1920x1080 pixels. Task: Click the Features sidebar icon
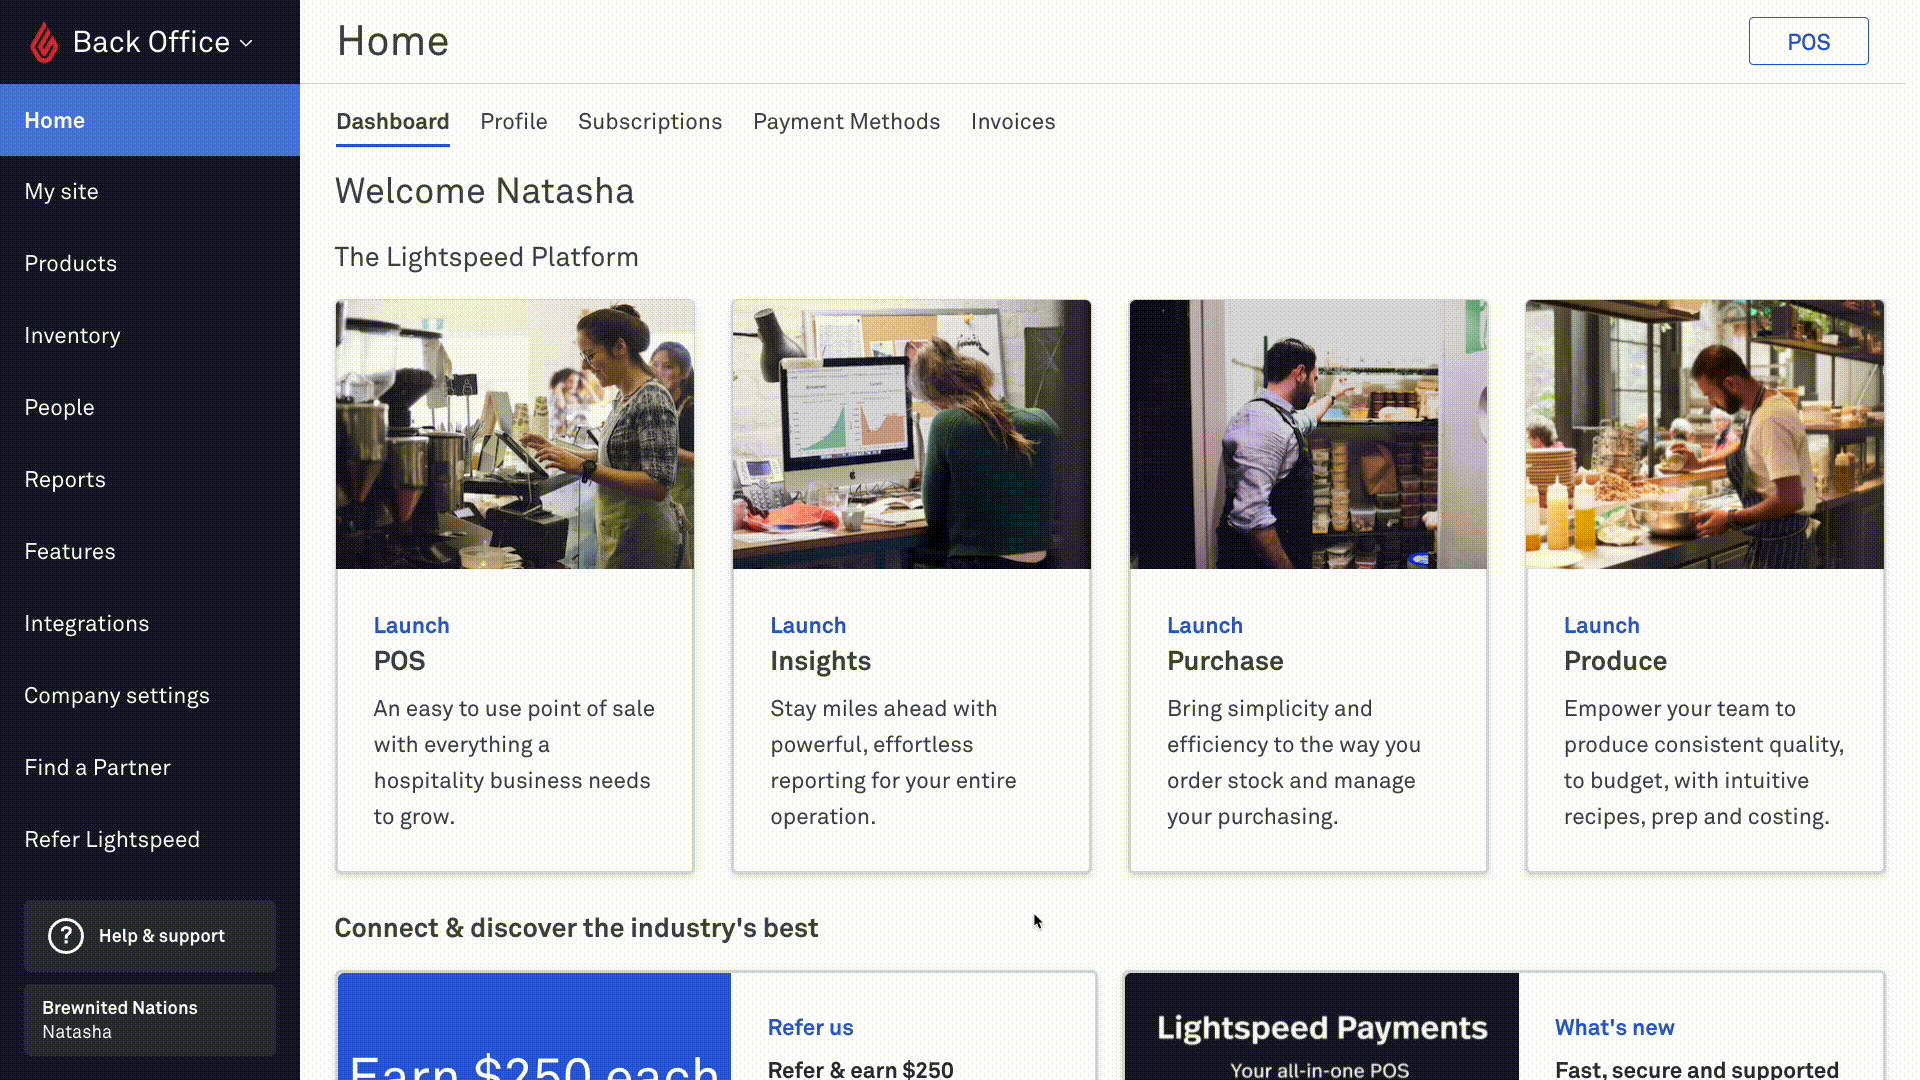[70, 551]
